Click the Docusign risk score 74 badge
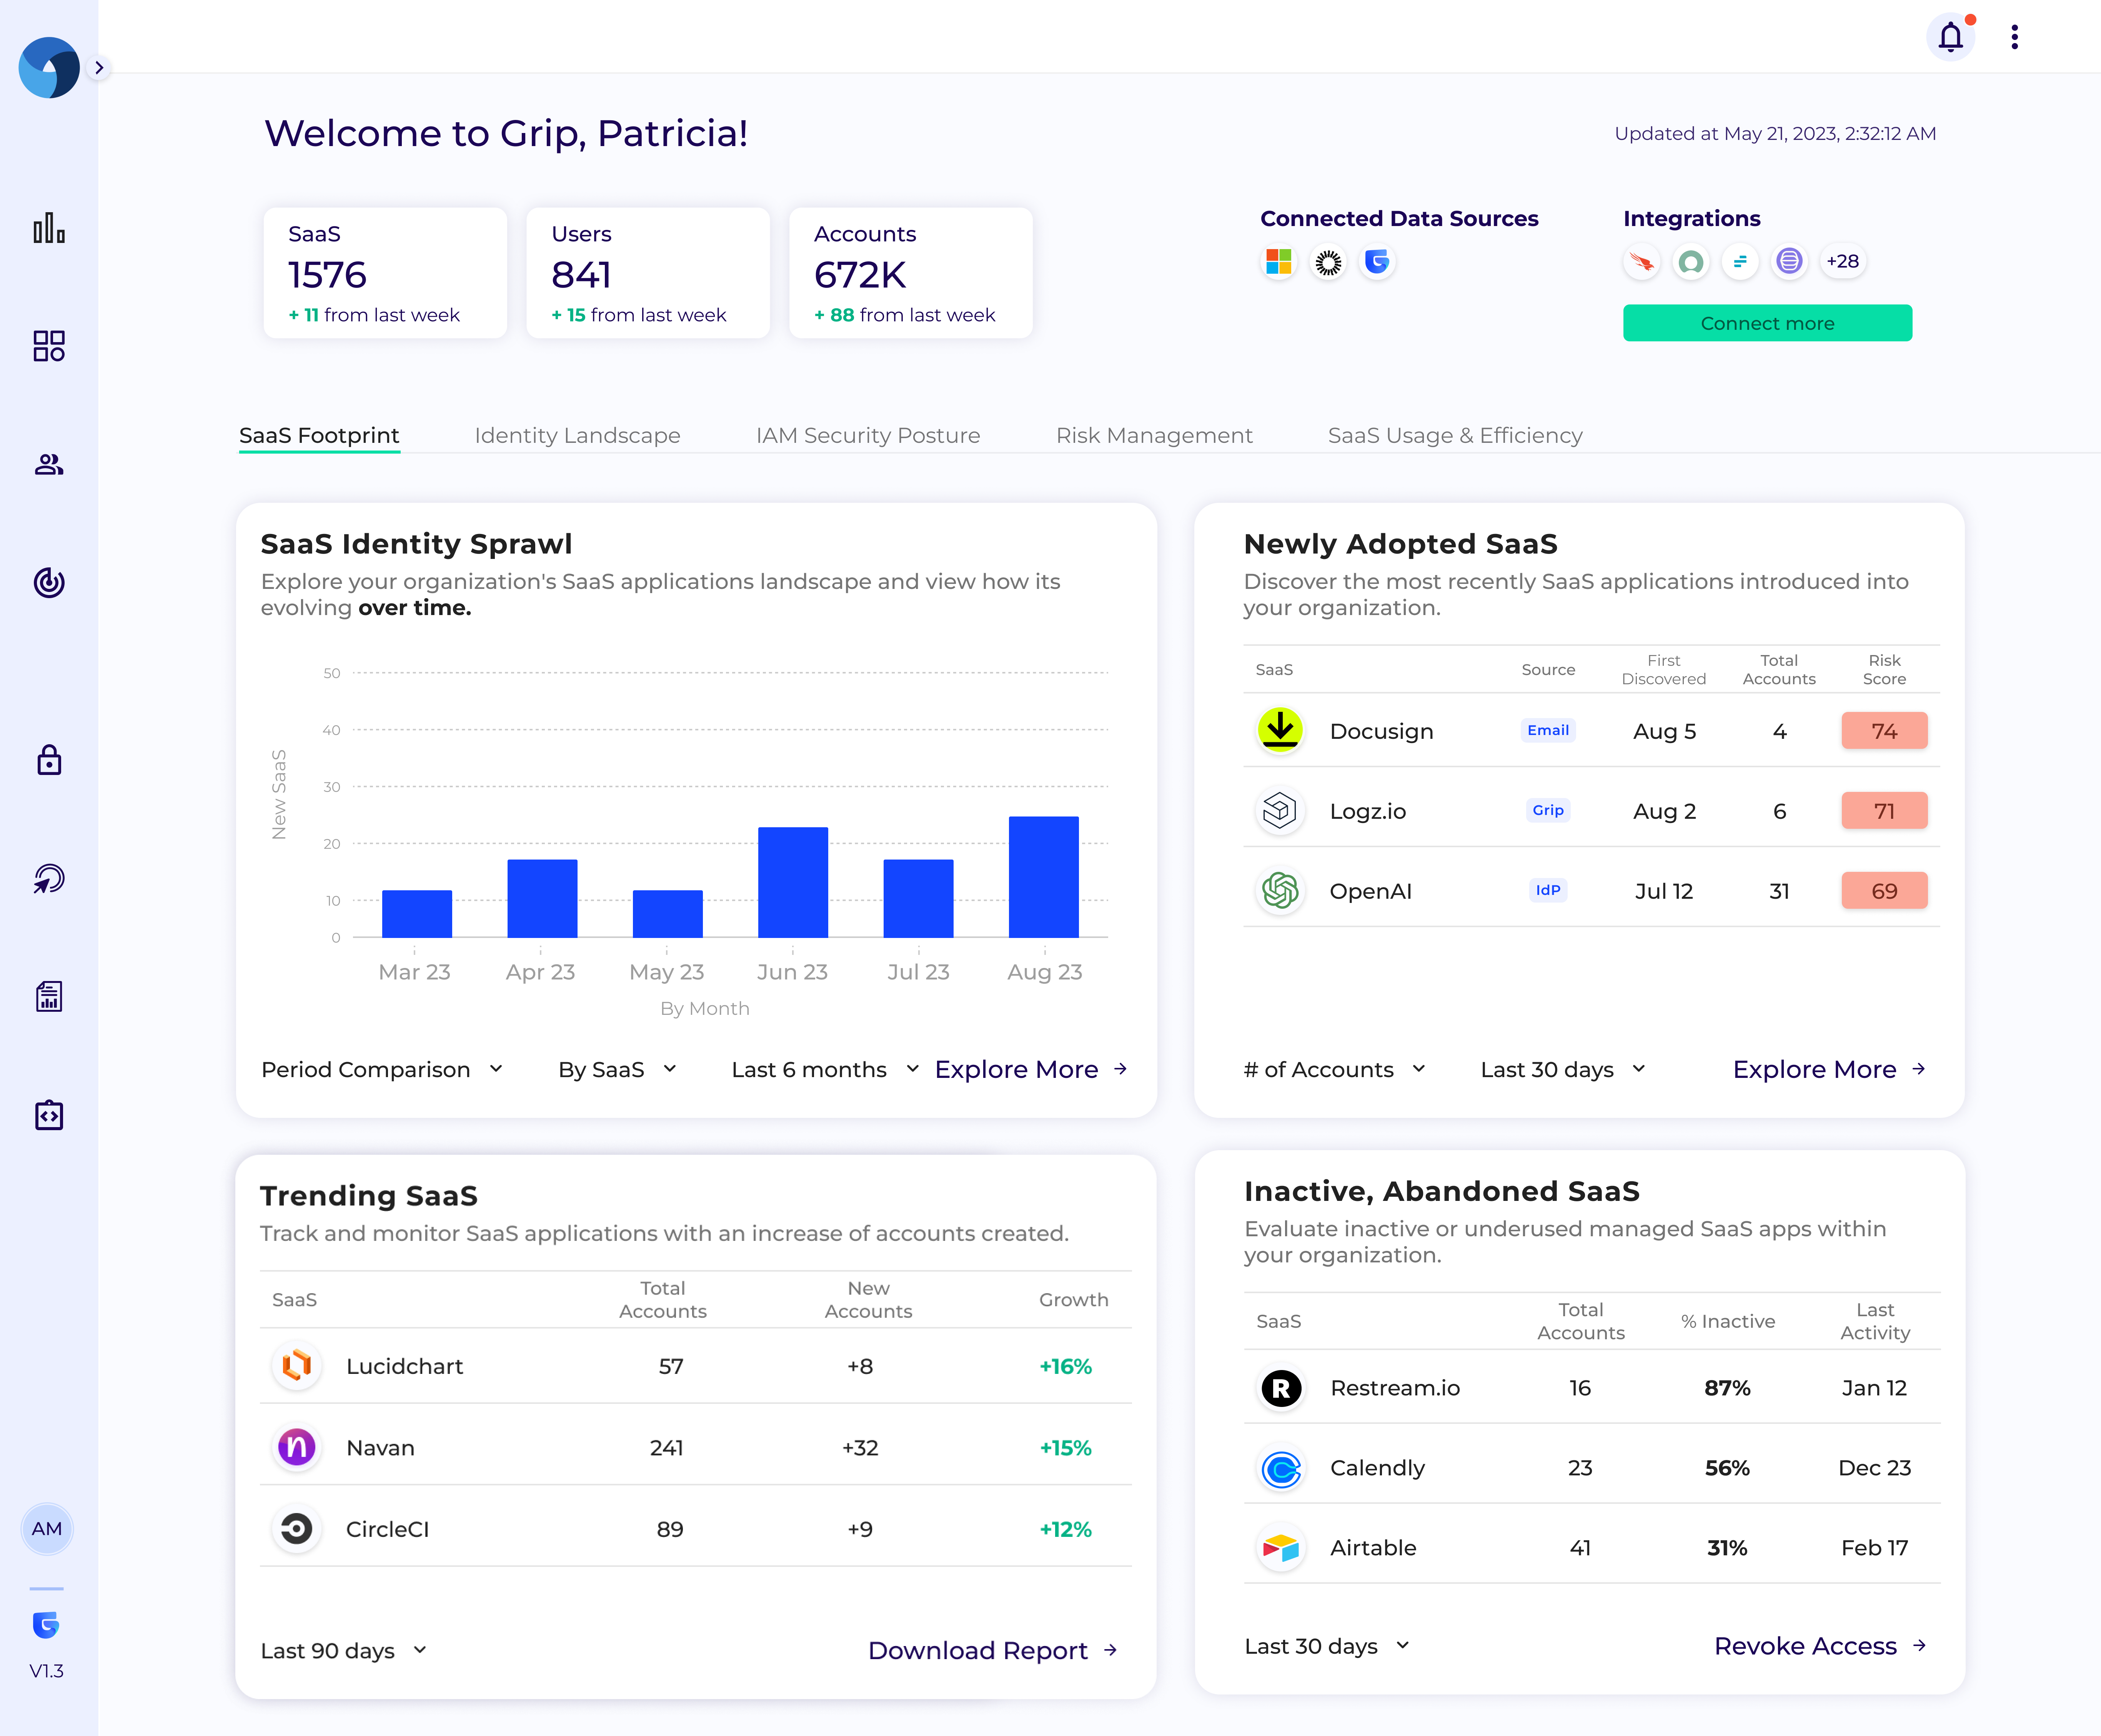The height and width of the screenshot is (1736, 2101). 1884,731
